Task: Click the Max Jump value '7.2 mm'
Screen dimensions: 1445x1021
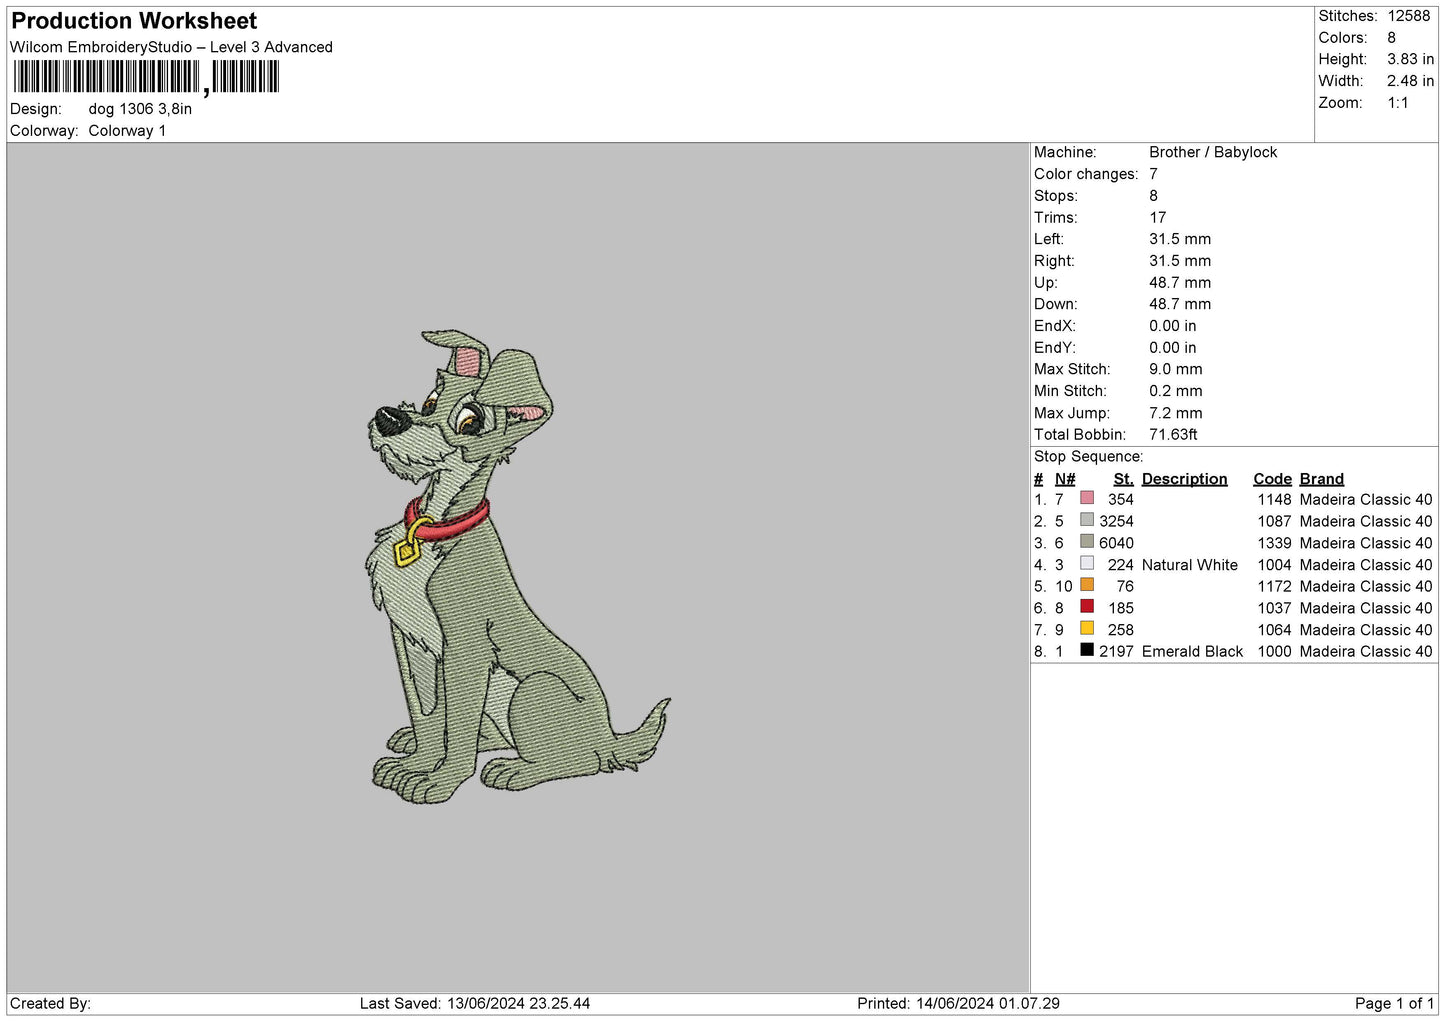Action: pos(1176,413)
